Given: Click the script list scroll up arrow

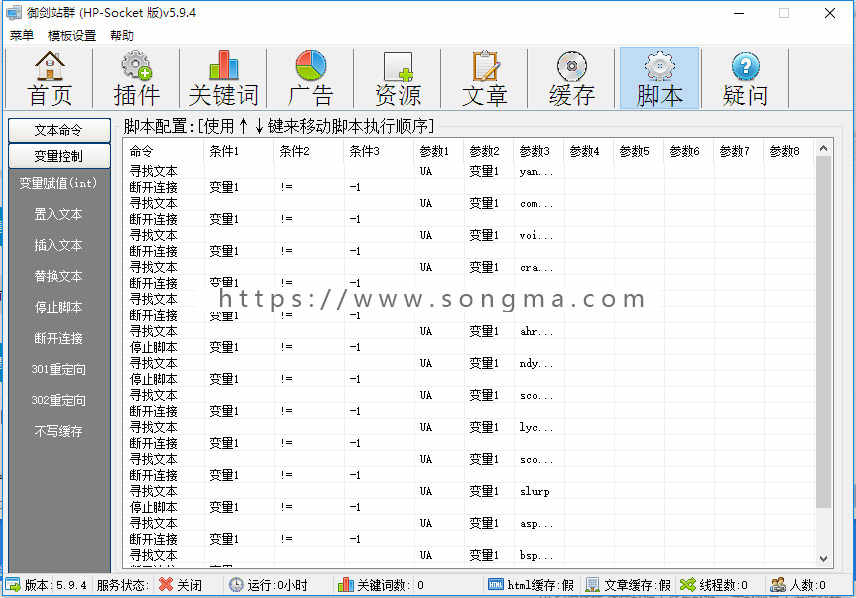Looking at the screenshot, I should (824, 148).
